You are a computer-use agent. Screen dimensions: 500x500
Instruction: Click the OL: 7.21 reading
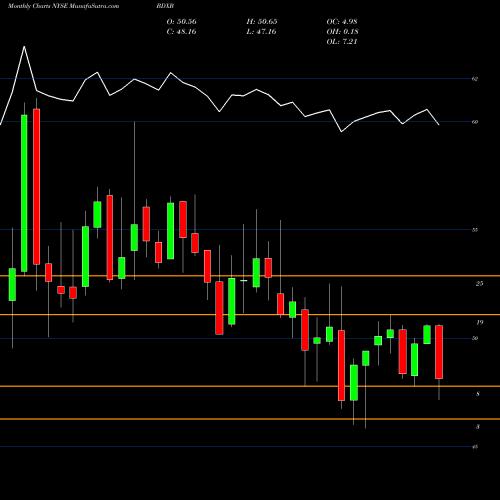(x=342, y=42)
